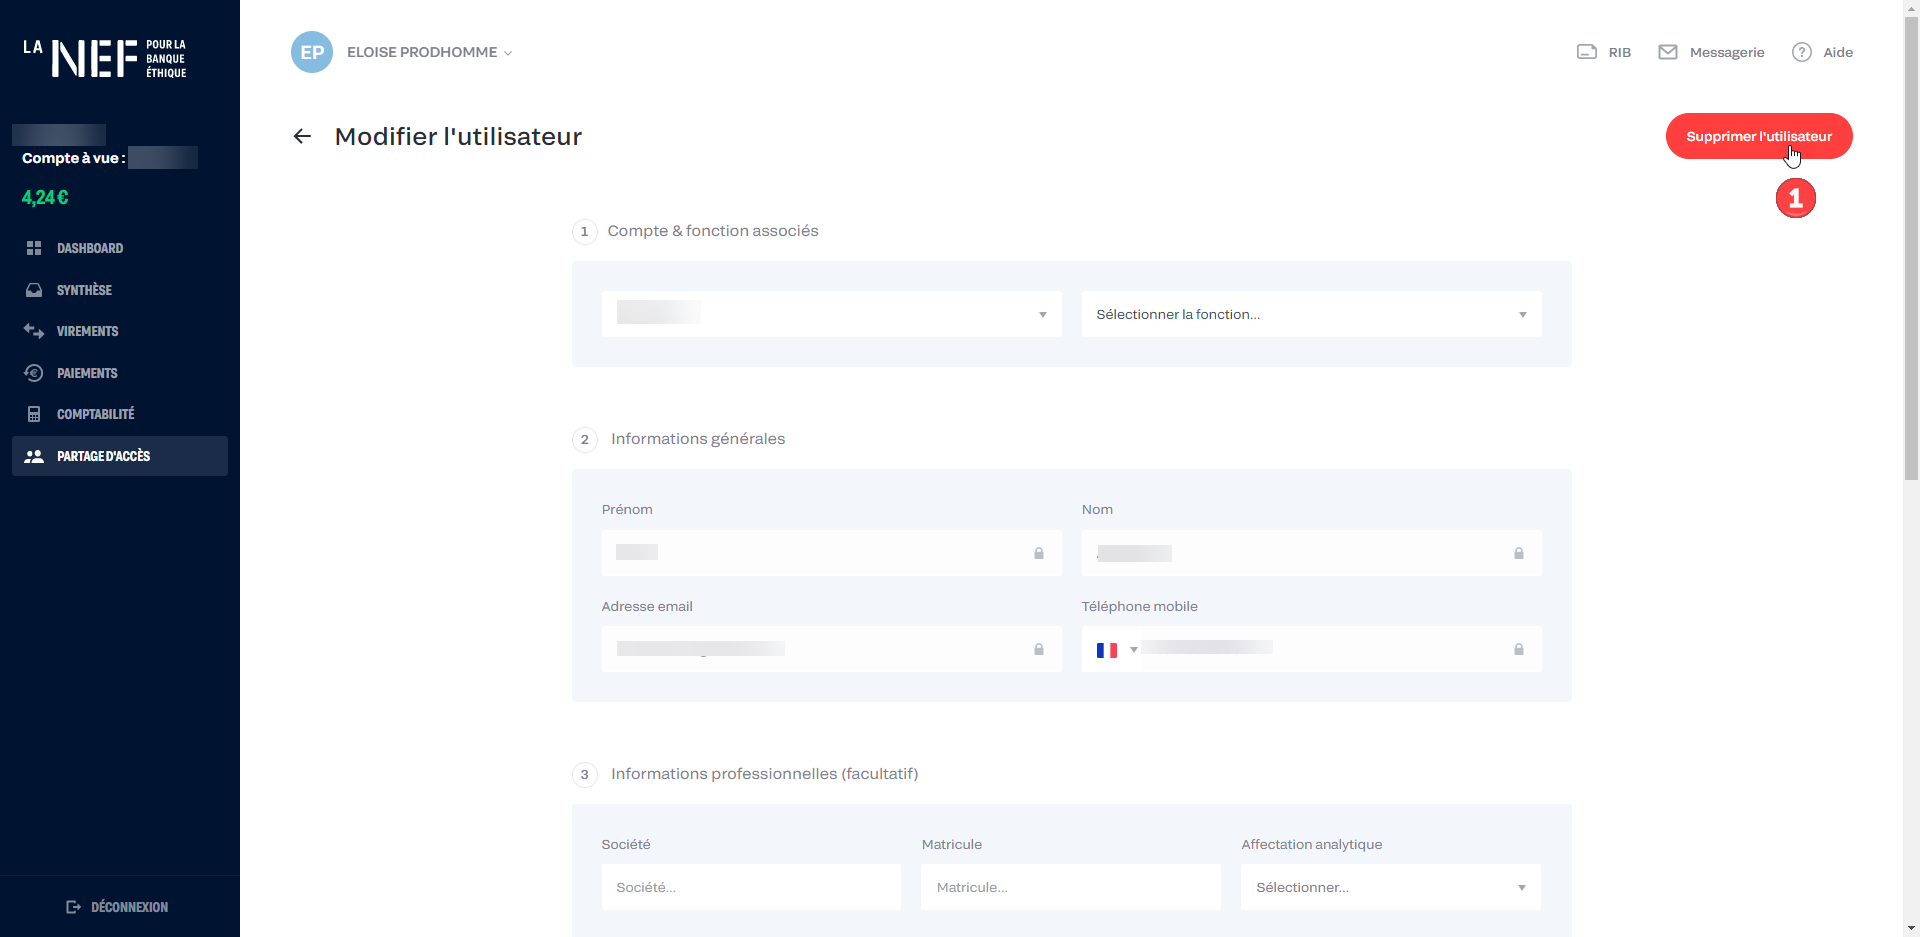Focus the Matricule text field
Viewport: 1920px width, 937px height.
pyautogui.click(x=1070, y=887)
